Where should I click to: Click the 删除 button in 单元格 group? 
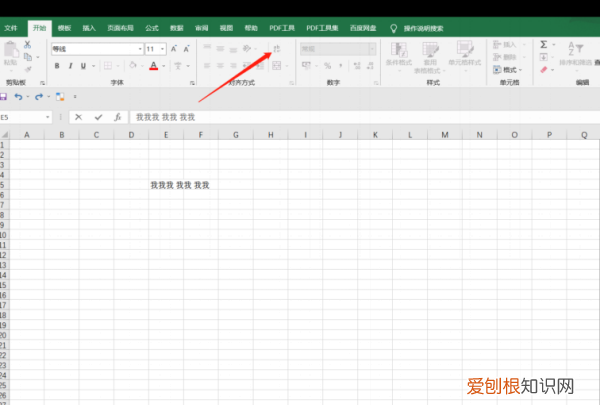point(507,57)
